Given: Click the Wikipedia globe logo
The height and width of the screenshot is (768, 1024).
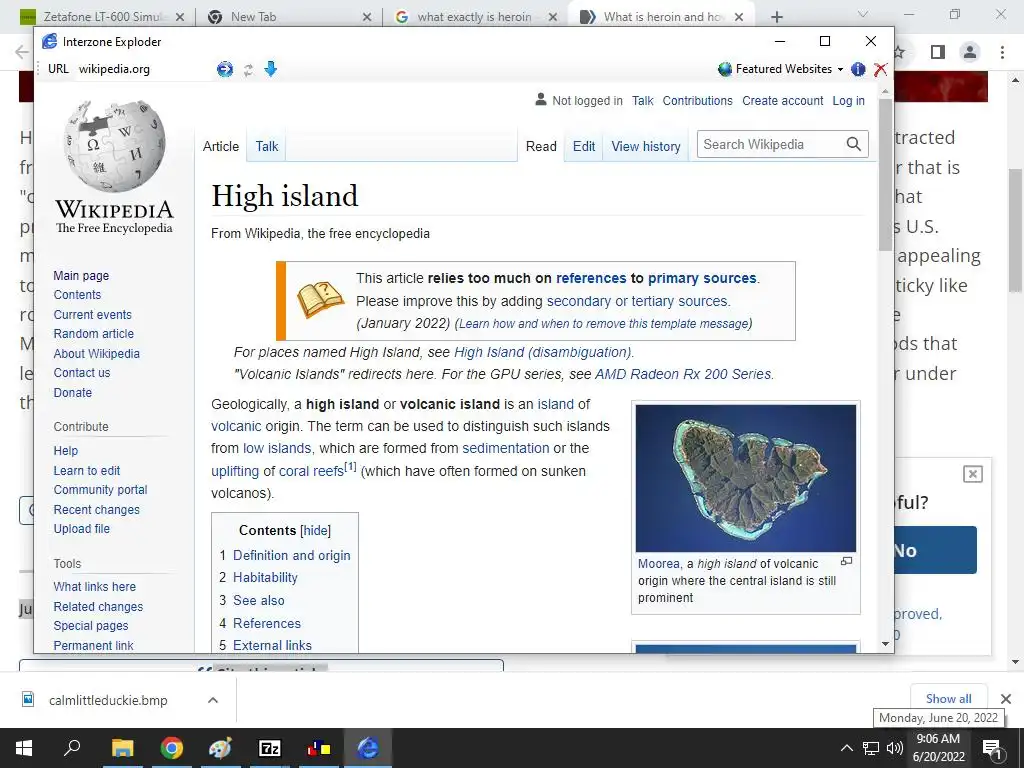Looking at the screenshot, I should click(115, 145).
